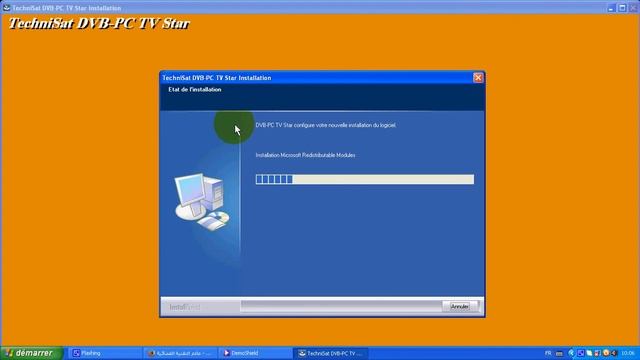Click the computer and CD setup image
The image size is (640, 360).
point(202,202)
